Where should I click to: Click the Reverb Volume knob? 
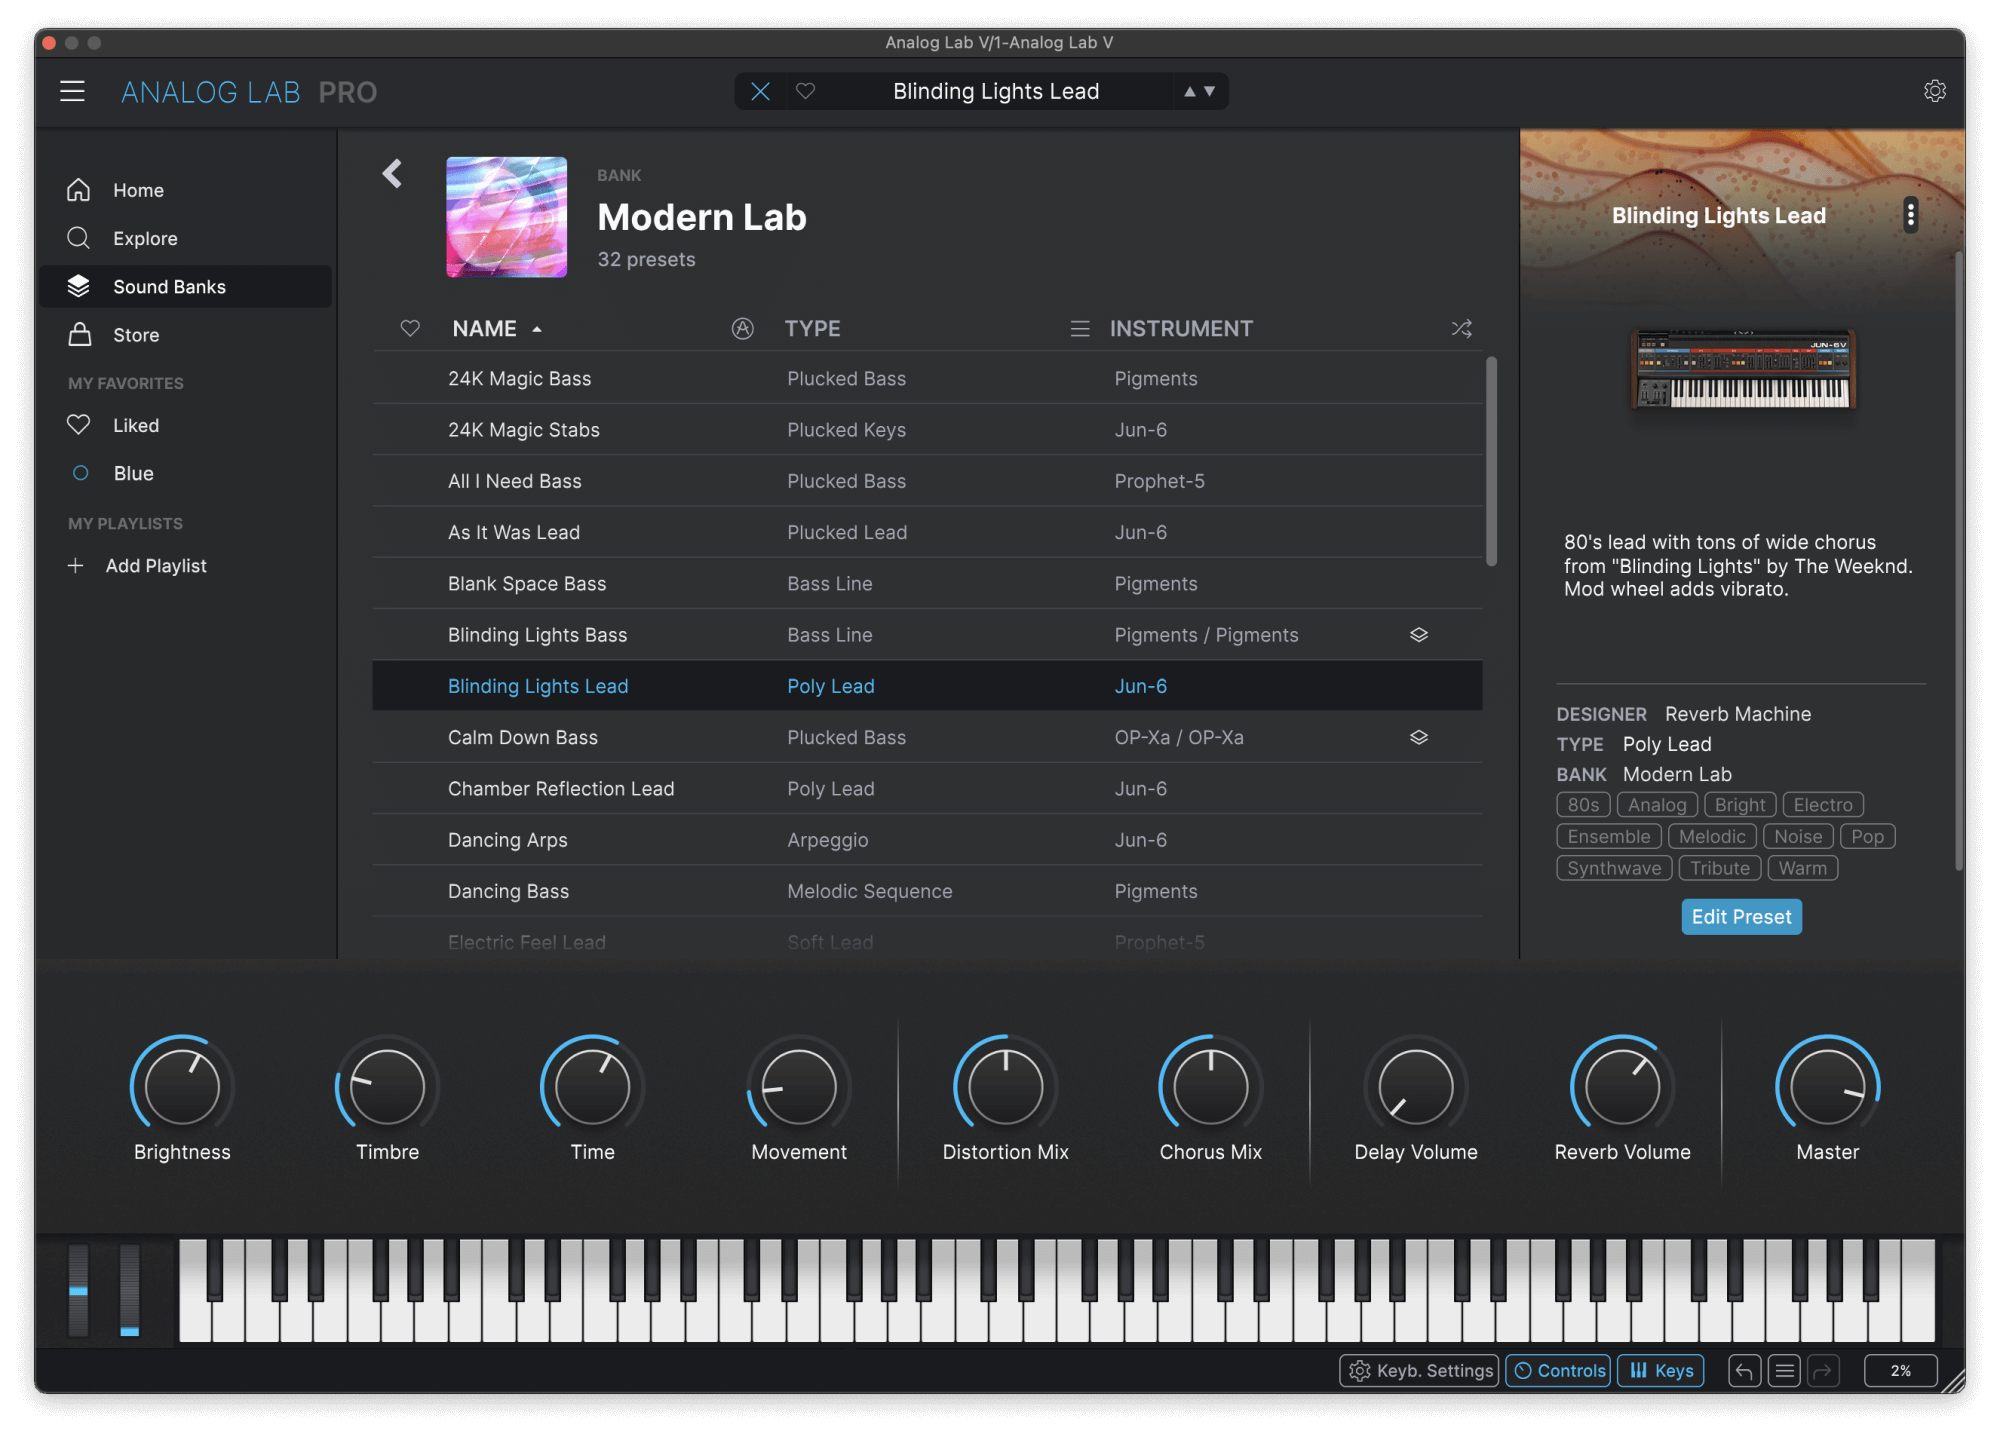[1622, 1087]
